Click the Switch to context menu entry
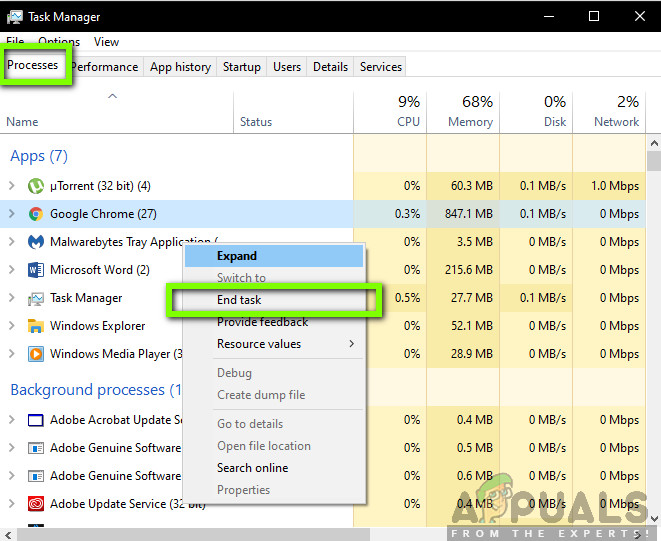 [274, 278]
